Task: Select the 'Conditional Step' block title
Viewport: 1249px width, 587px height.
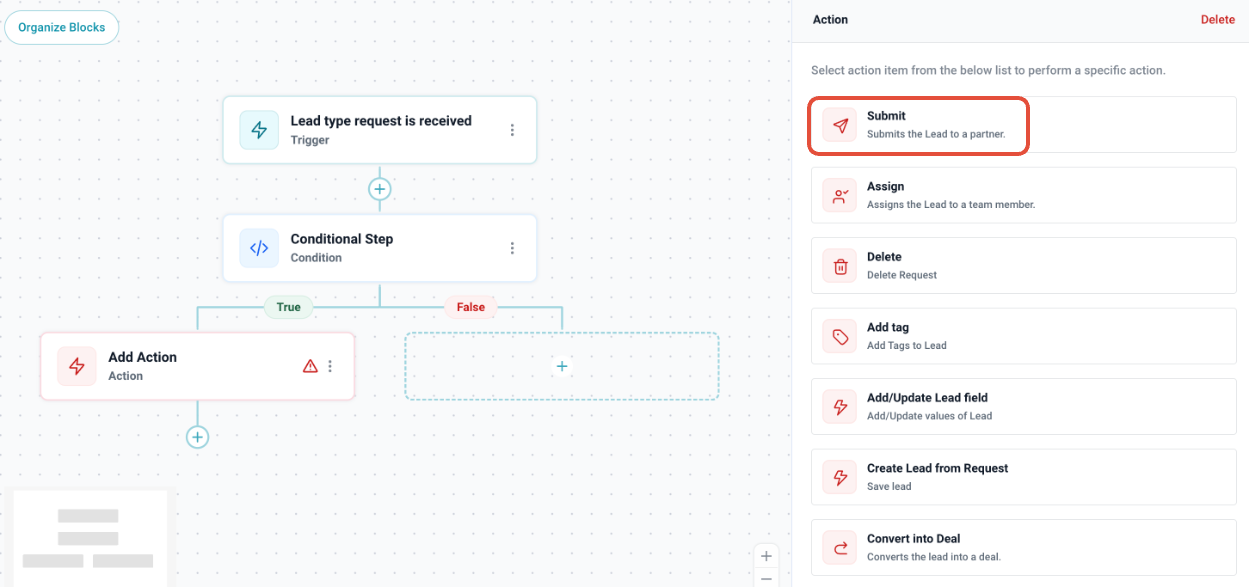Action: click(x=342, y=239)
